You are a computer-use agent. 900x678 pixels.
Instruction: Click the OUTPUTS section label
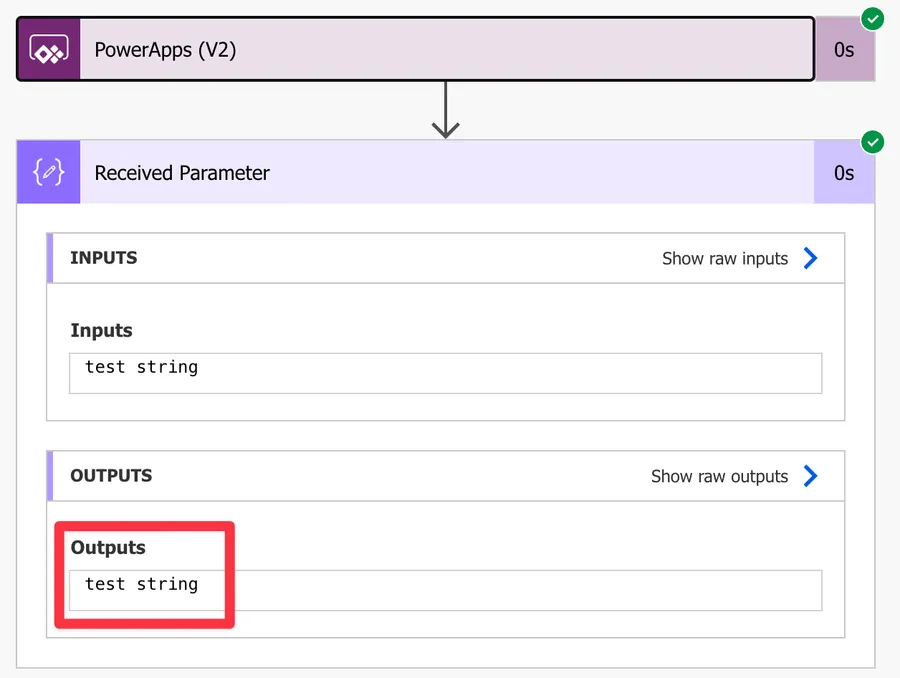pos(110,476)
